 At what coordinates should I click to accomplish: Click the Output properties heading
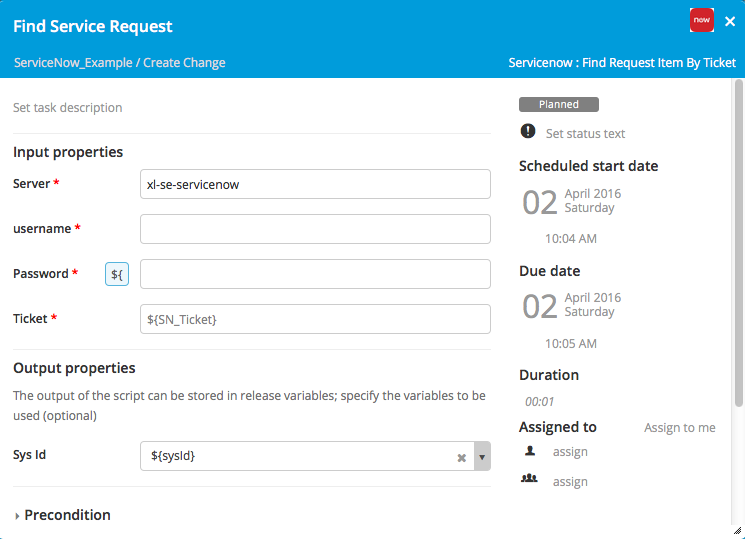pos(74,368)
